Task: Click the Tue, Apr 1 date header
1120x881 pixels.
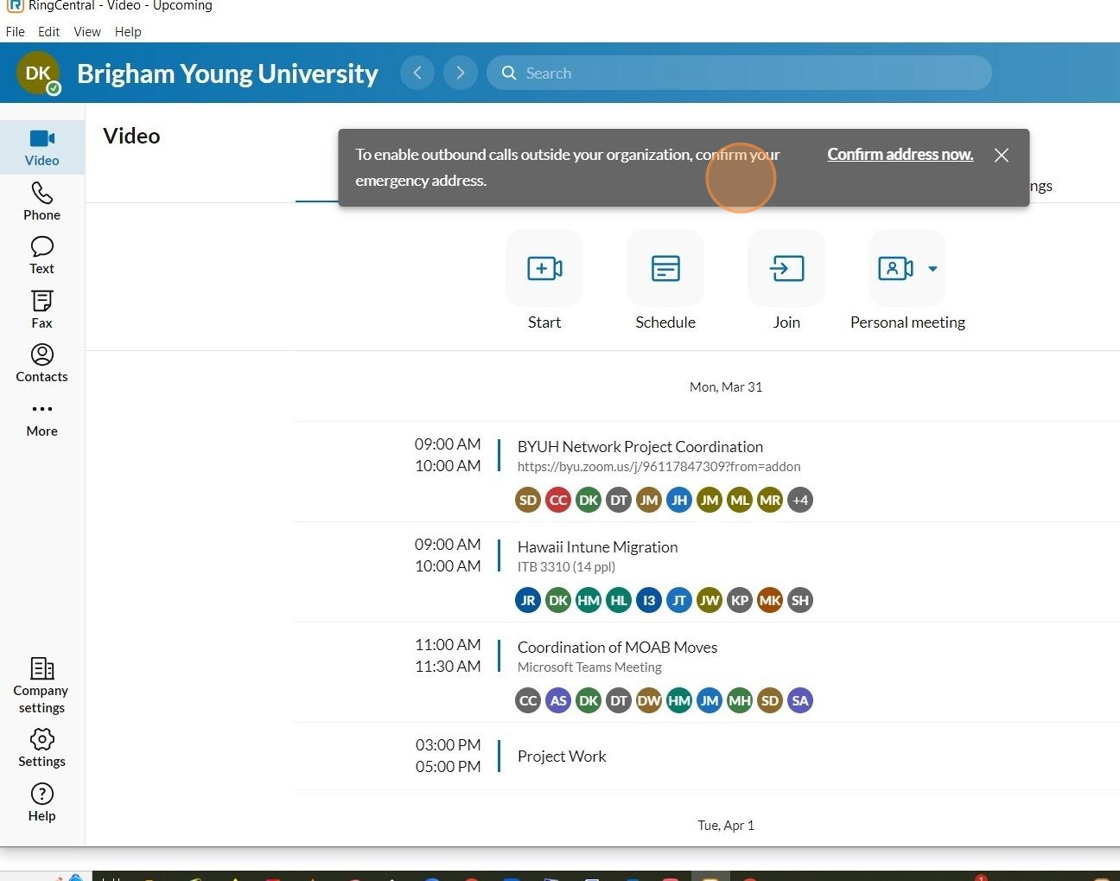Action: click(726, 825)
